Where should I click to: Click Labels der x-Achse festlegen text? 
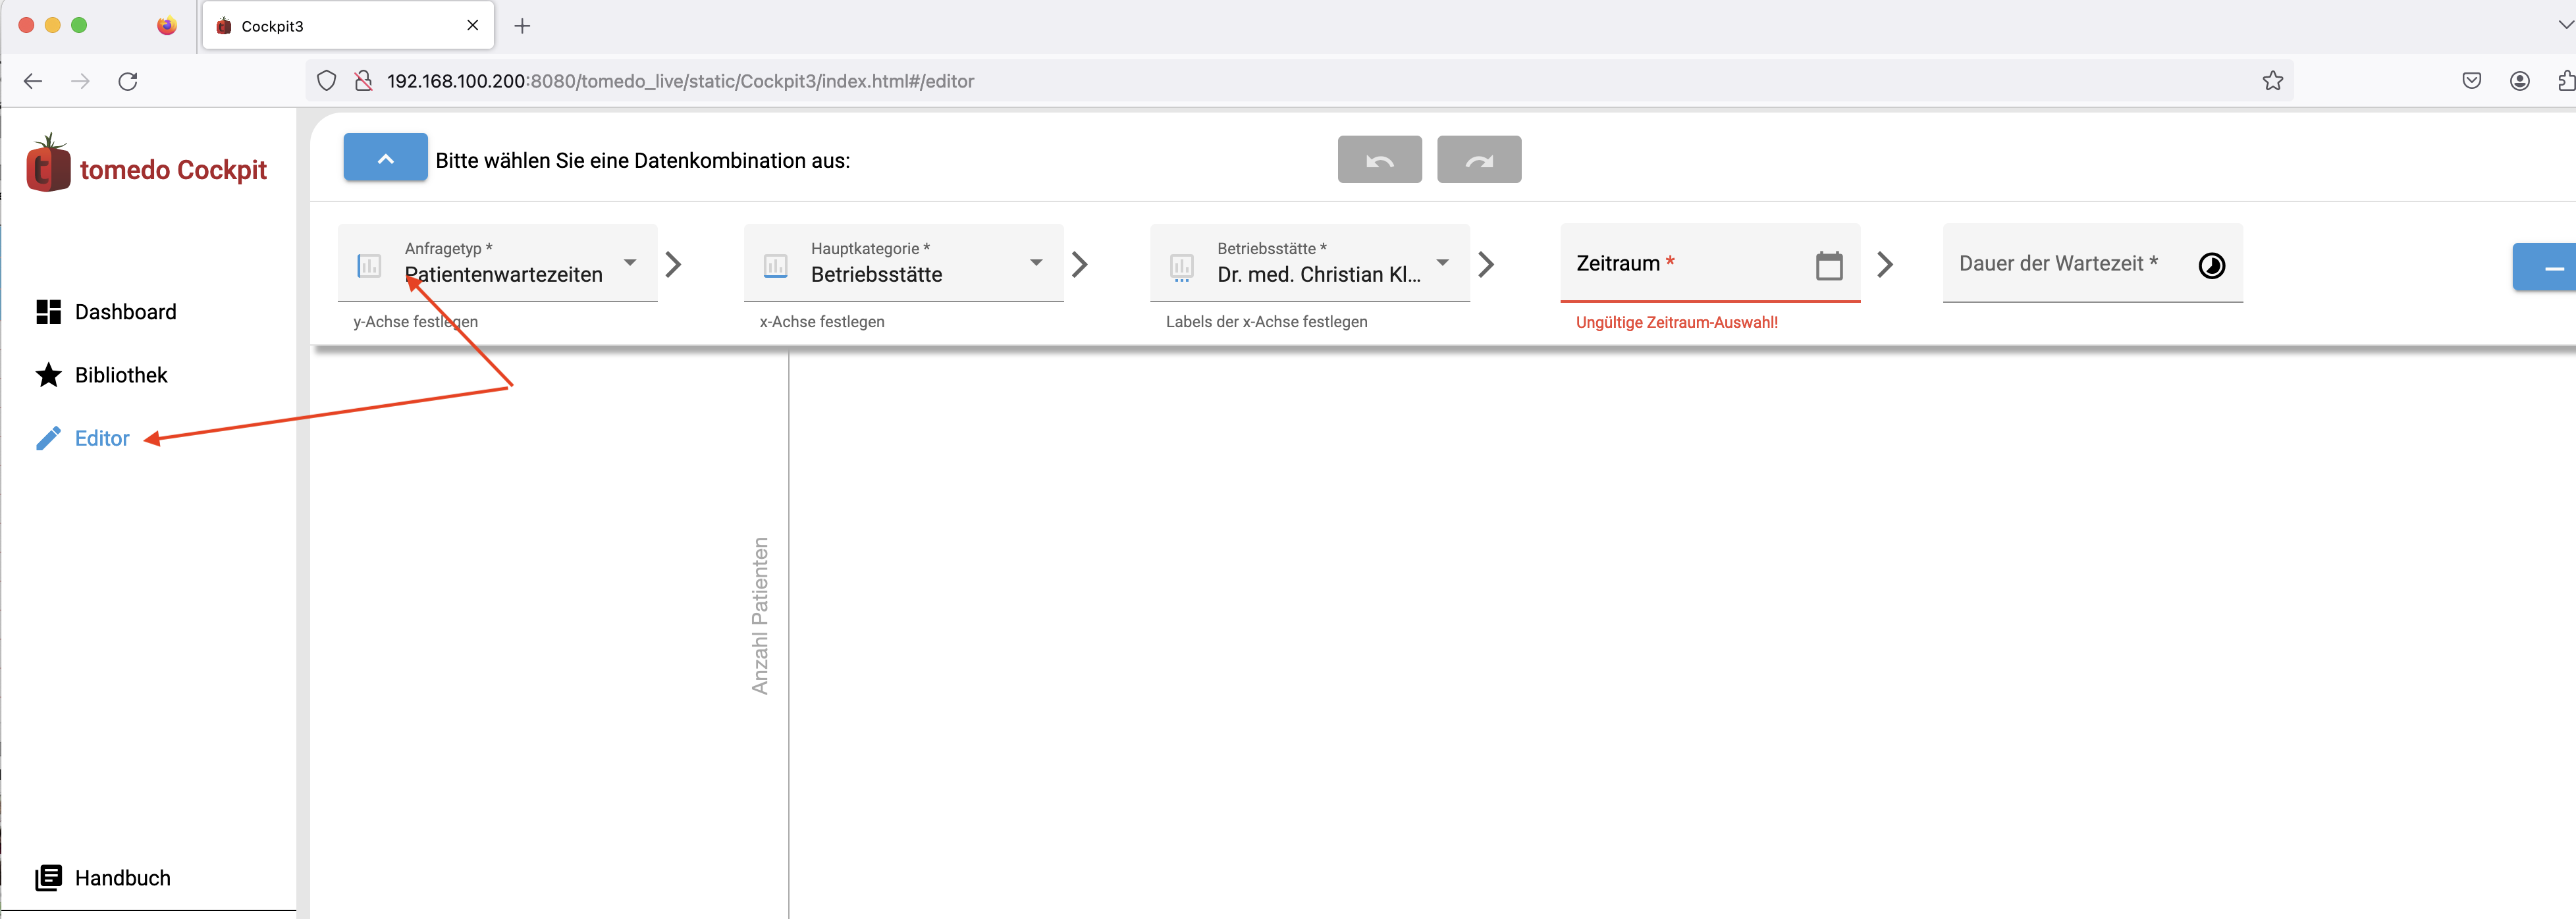(x=1266, y=322)
